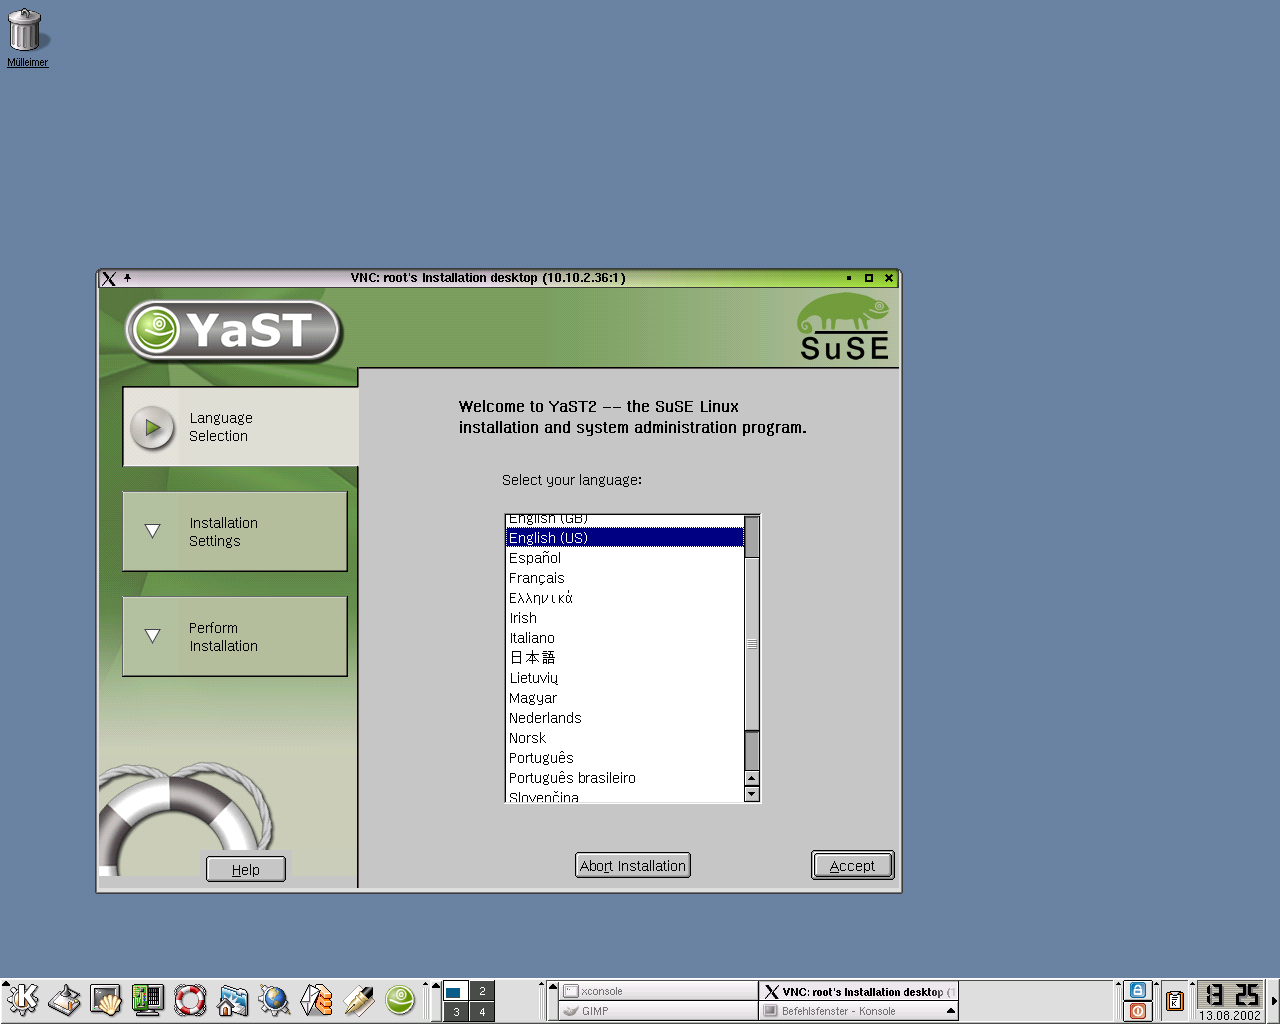Select the xconsole taskbar entry
The width and height of the screenshot is (1280, 1024).
coord(659,991)
